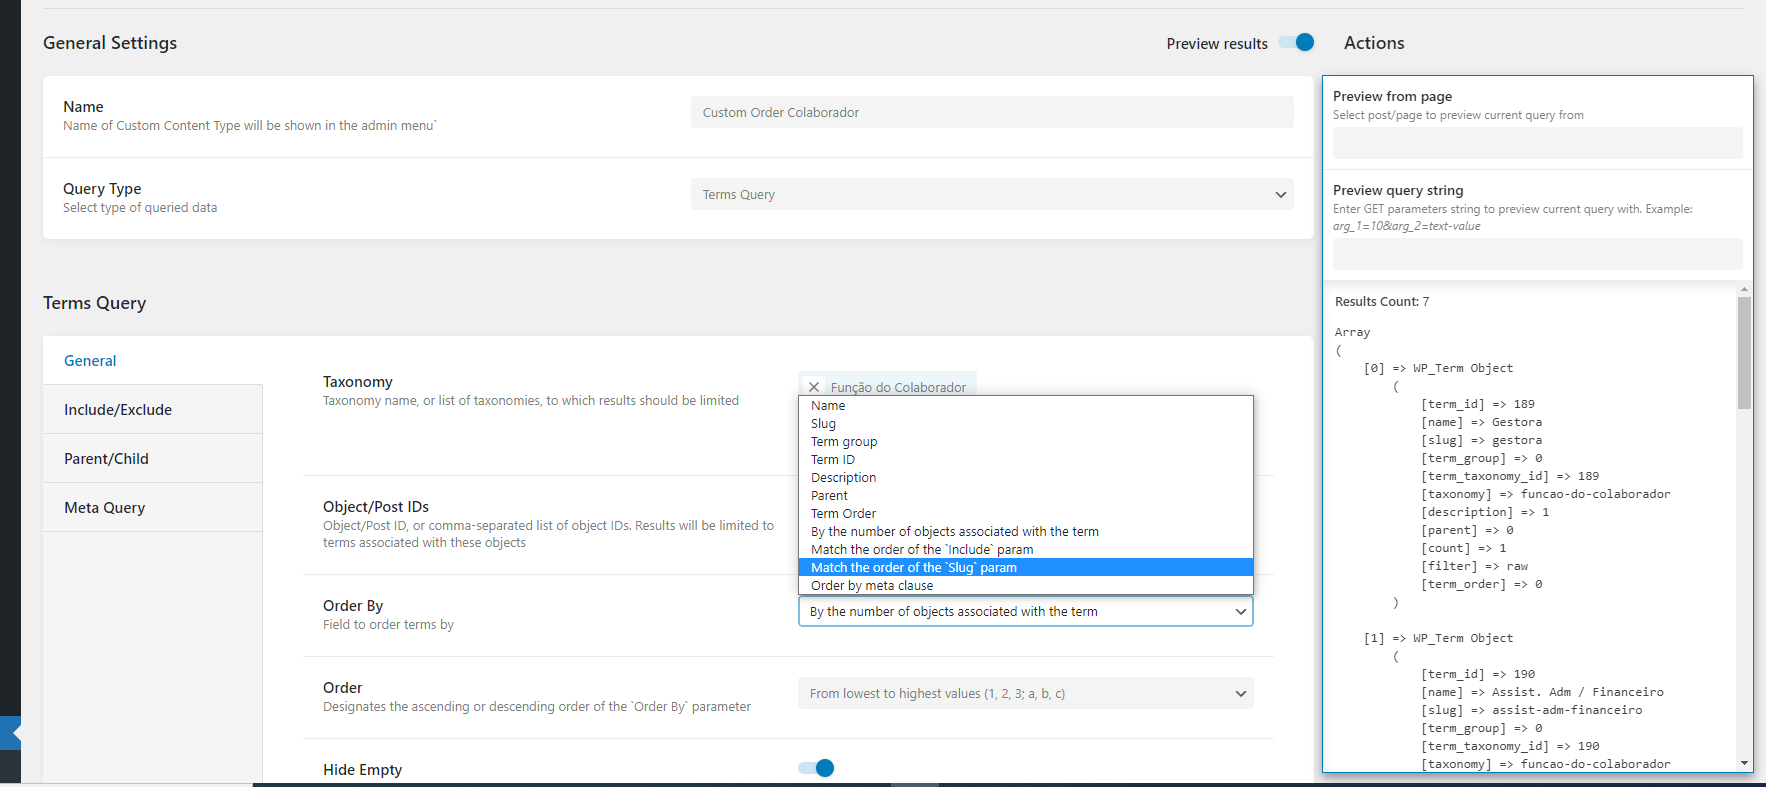Click the '[name] => Assist. Adm / Financeiro' line

coord(1542,692)
